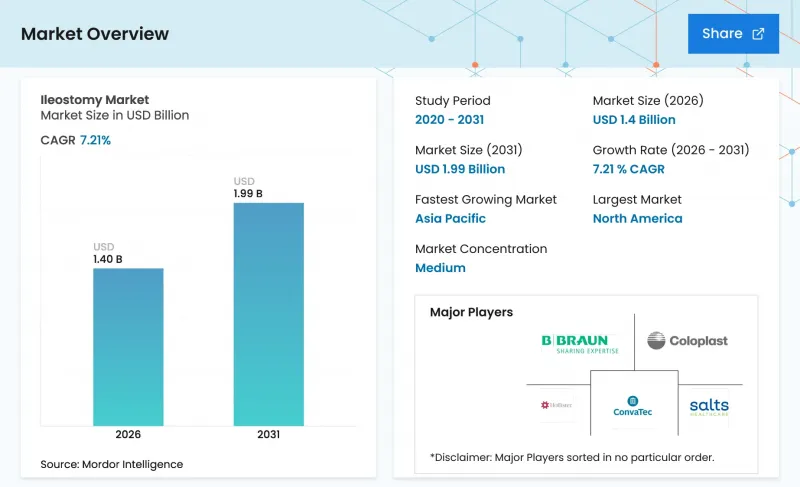Viewport: 800px width, 487px height.
Task: Click the Market Overview heading
Action: click(x=95, y=34)
